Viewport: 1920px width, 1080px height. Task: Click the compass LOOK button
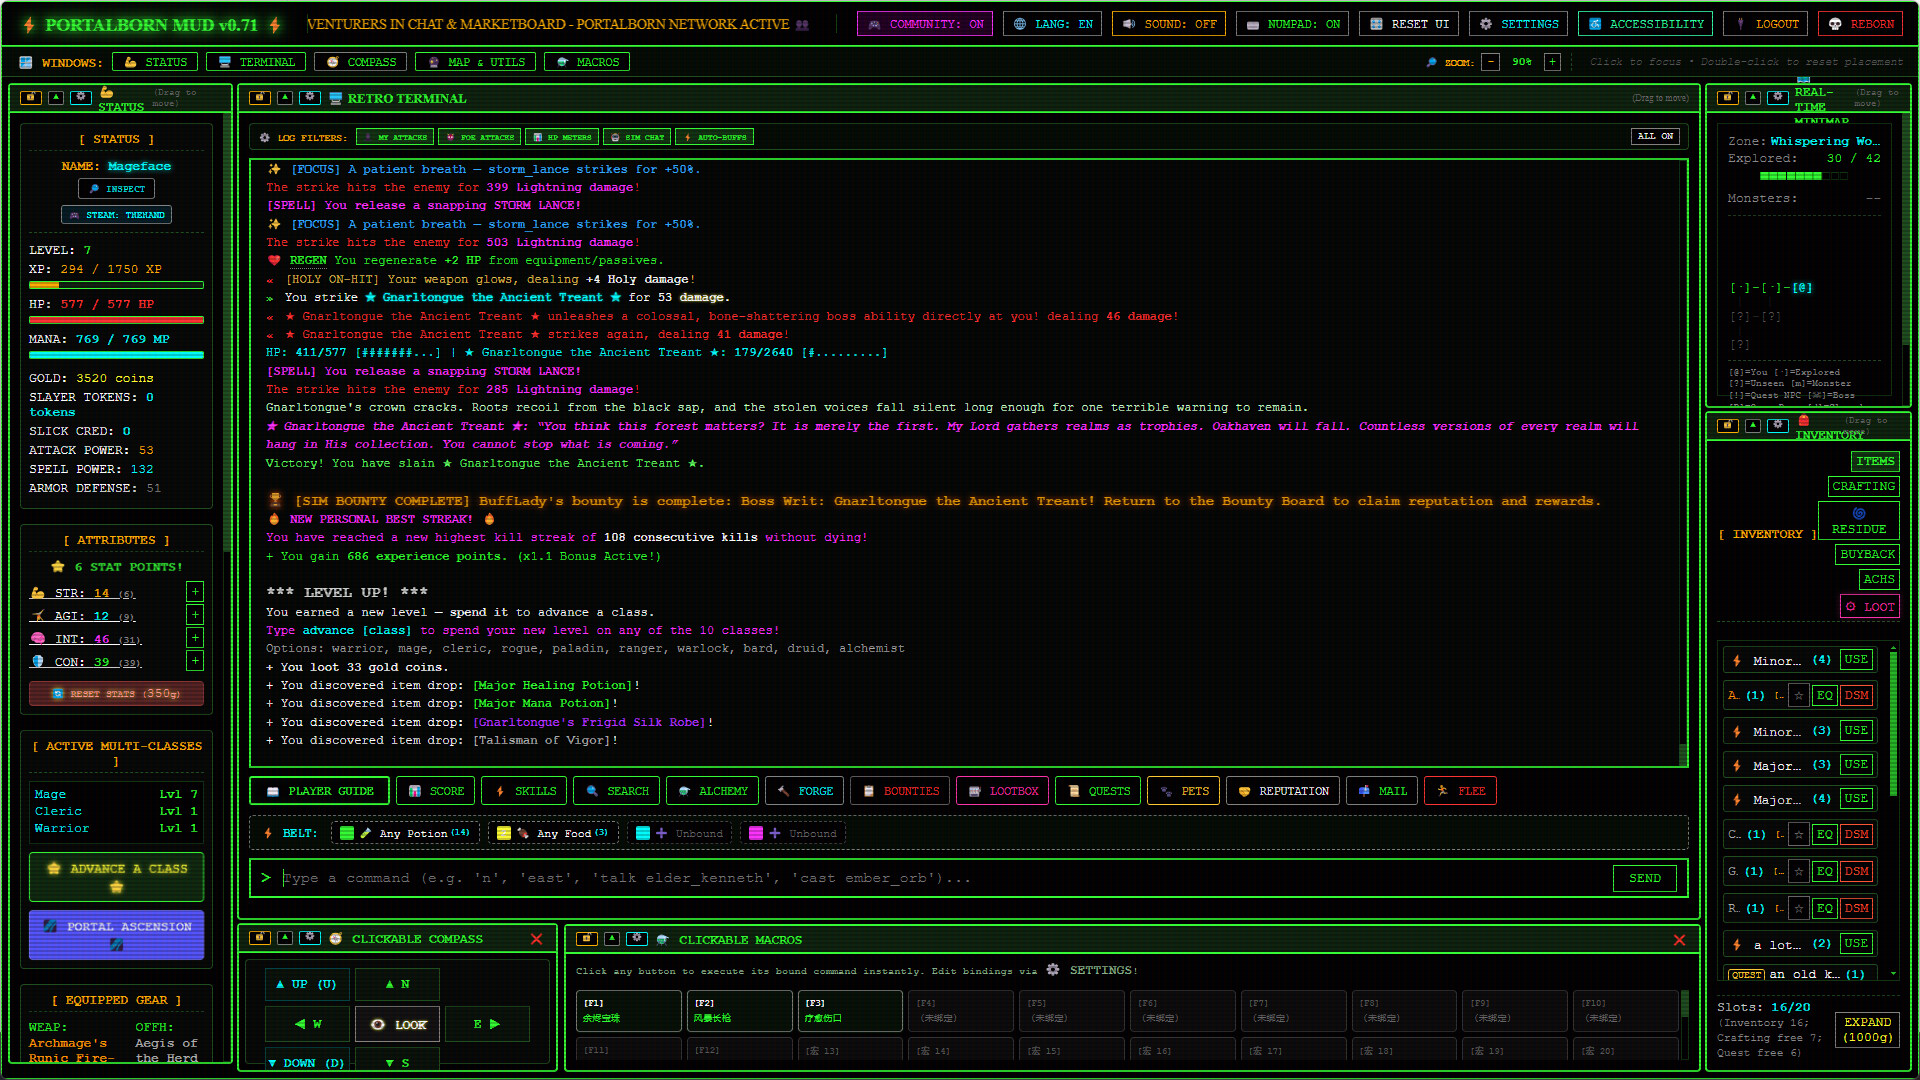(398, 1024)
